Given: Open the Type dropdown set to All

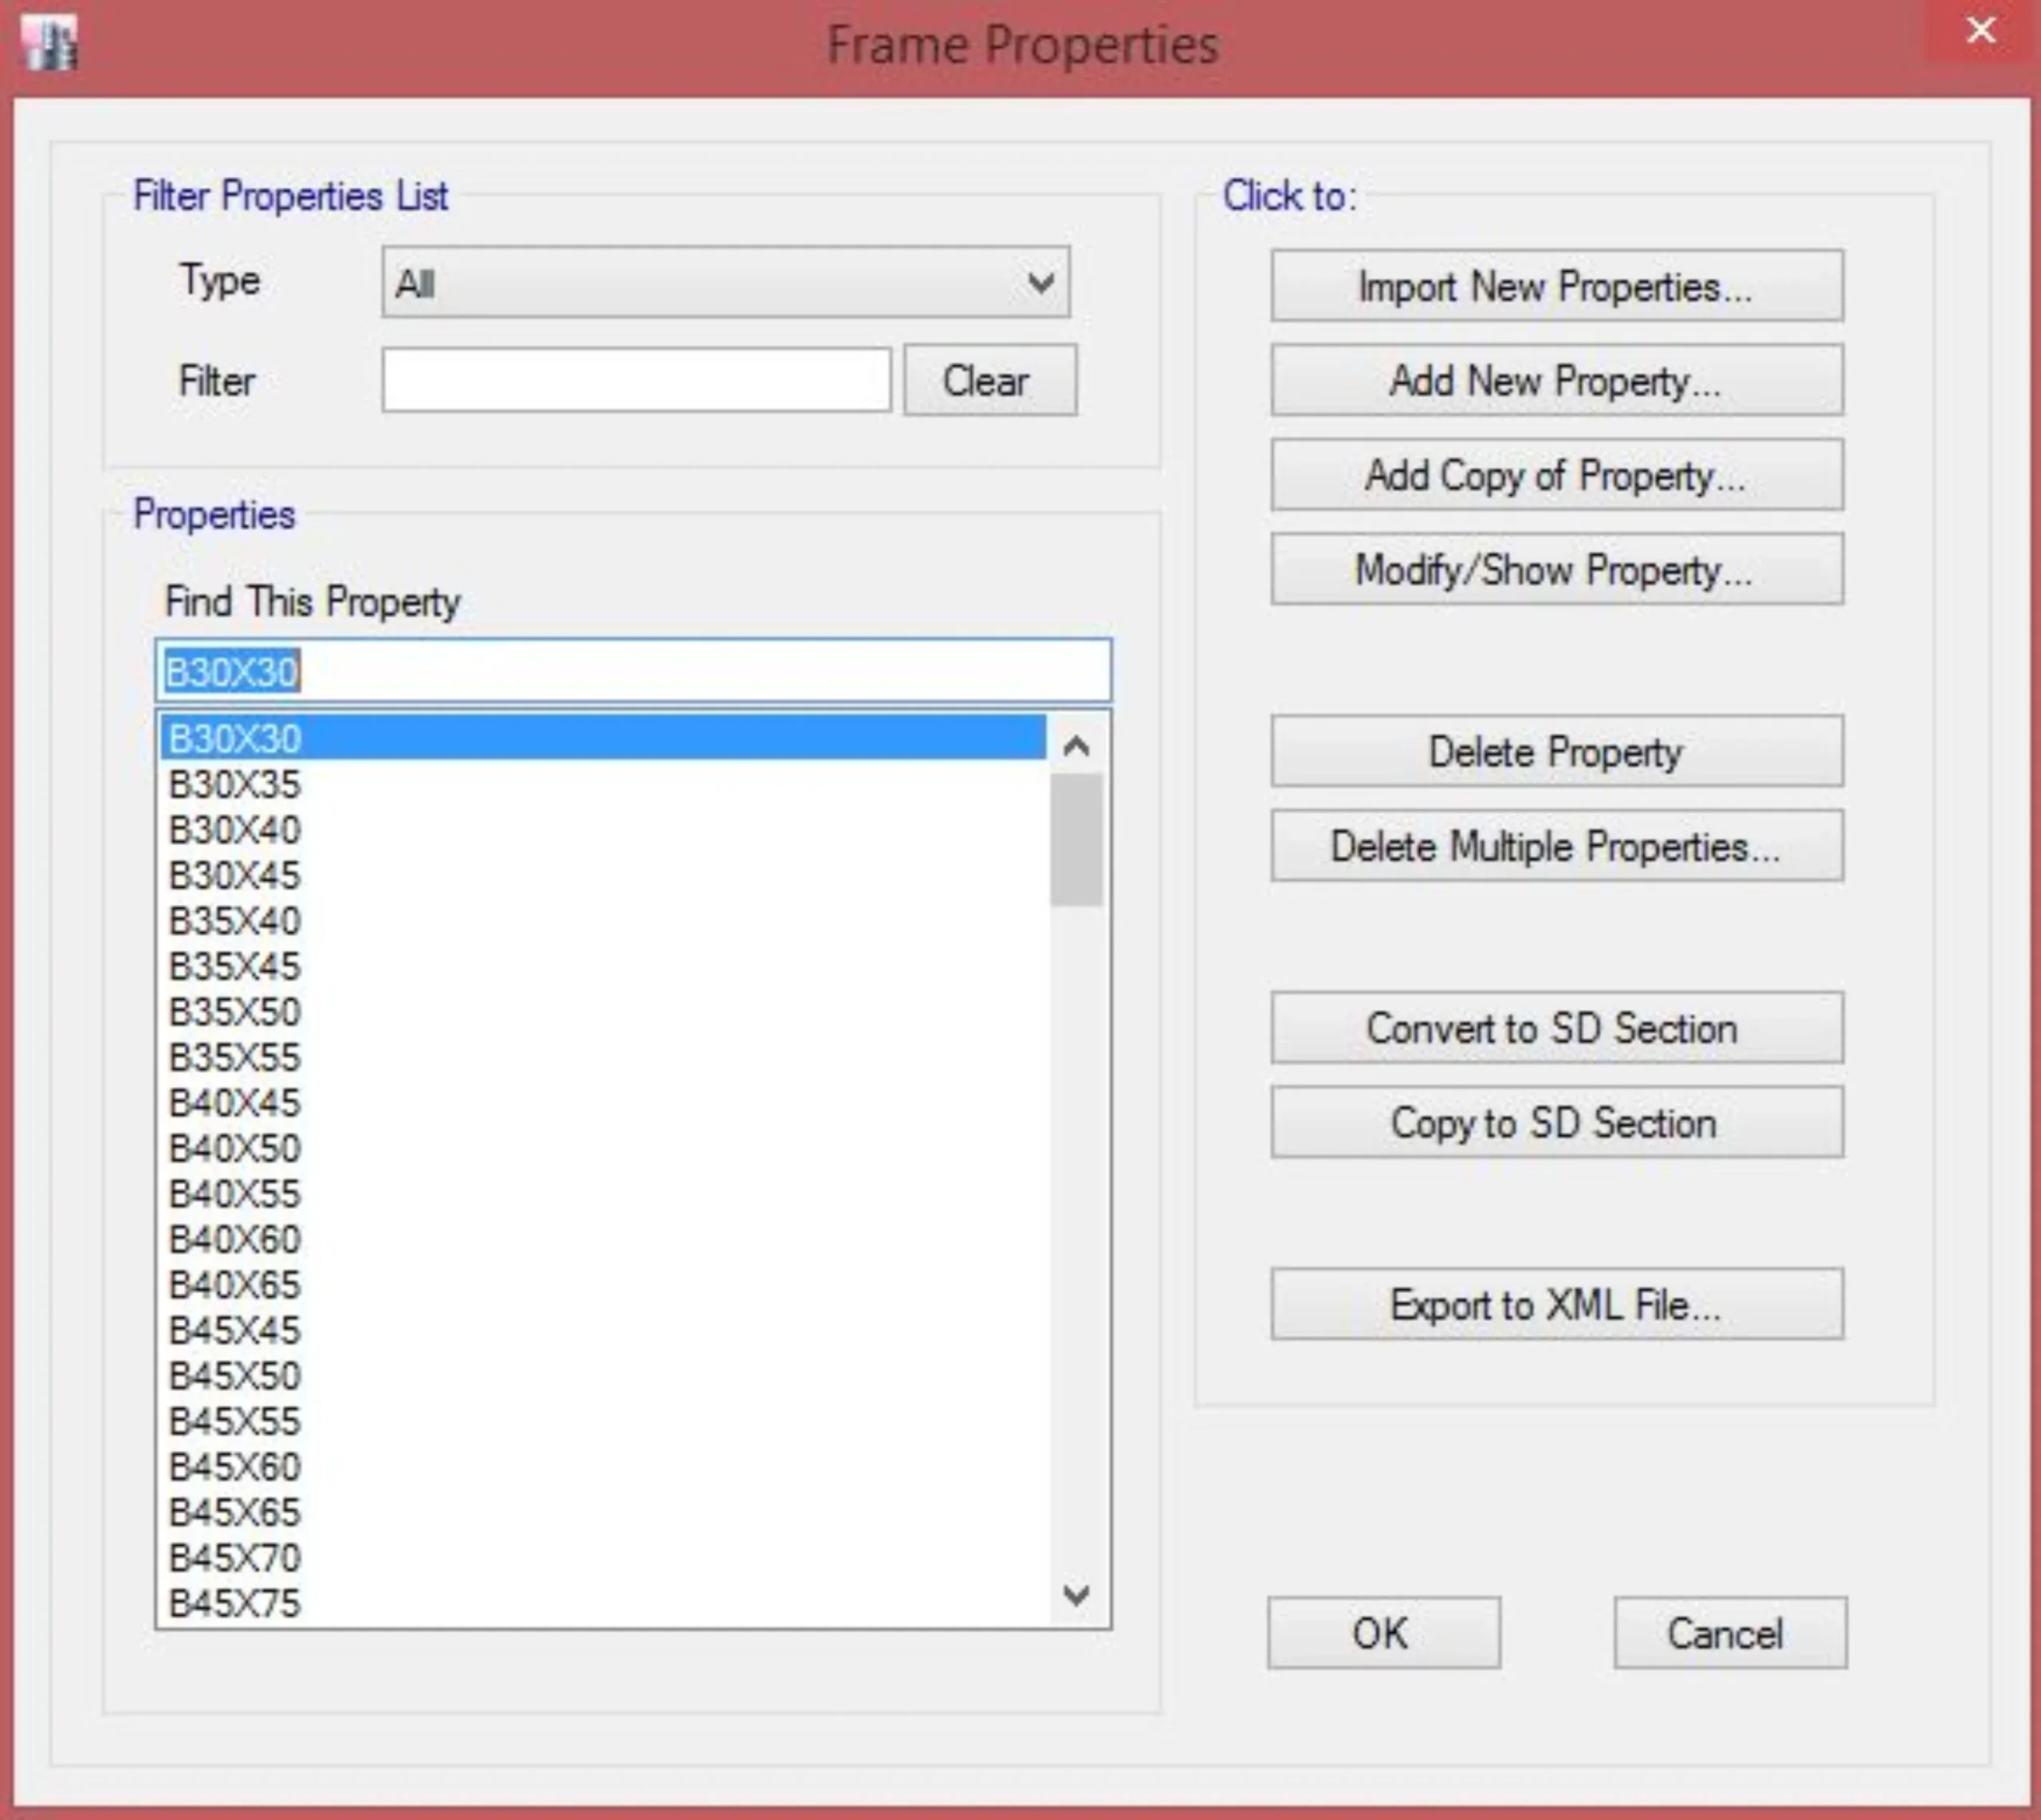Looking at the screenshot, I should click(x=725, y=283).
